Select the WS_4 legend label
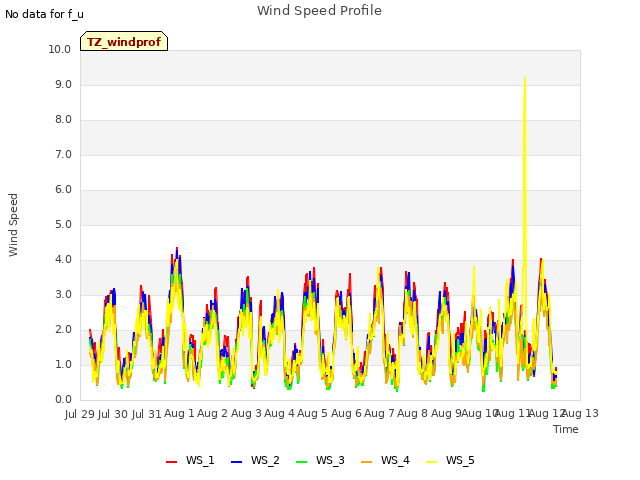Screen dimensions: 640x480 395,460
